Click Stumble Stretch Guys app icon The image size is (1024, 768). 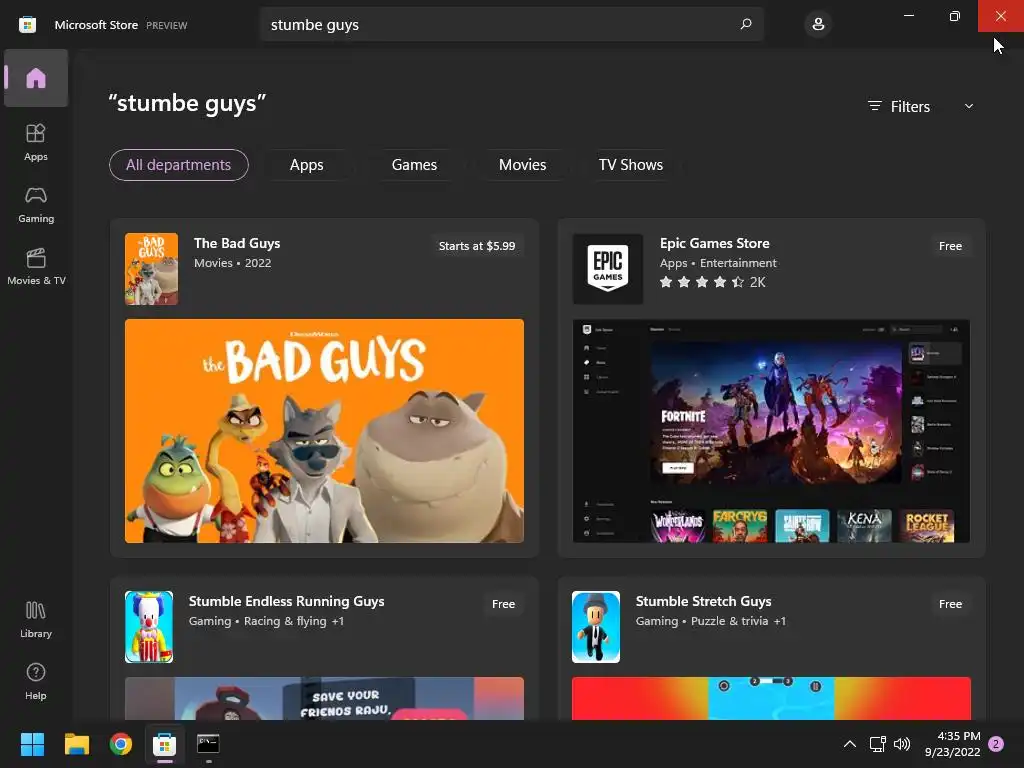coord(596,627)
